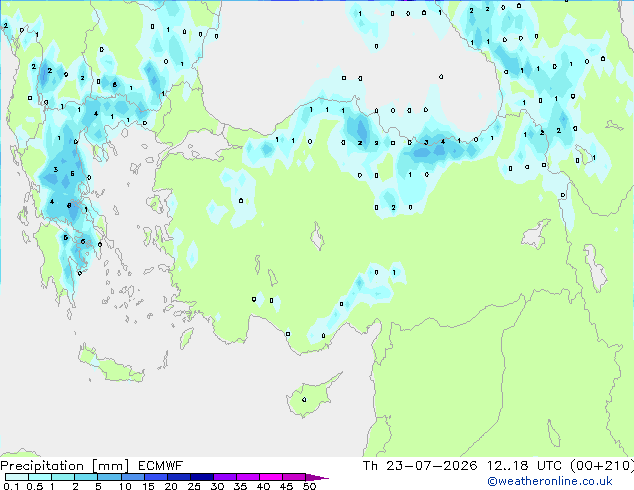
Task: Click the 1–2 mm legend color swatch
Action: click(x=63, y=477)
